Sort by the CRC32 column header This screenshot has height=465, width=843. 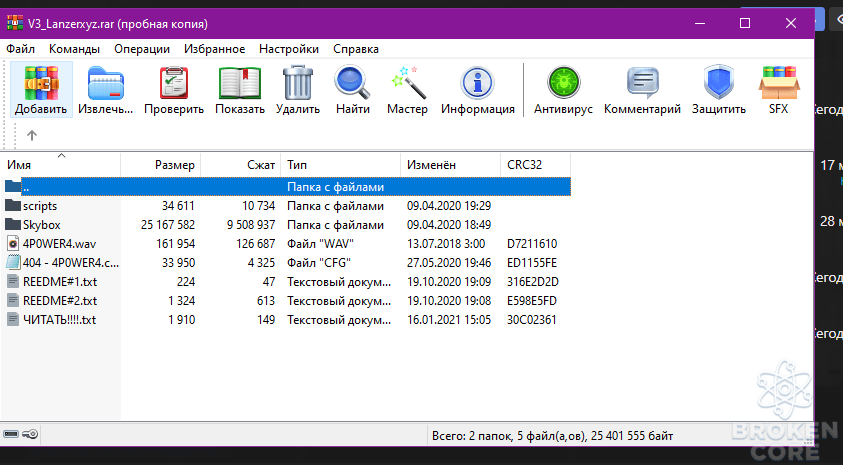pyautogui.click(x=535, y=165)
